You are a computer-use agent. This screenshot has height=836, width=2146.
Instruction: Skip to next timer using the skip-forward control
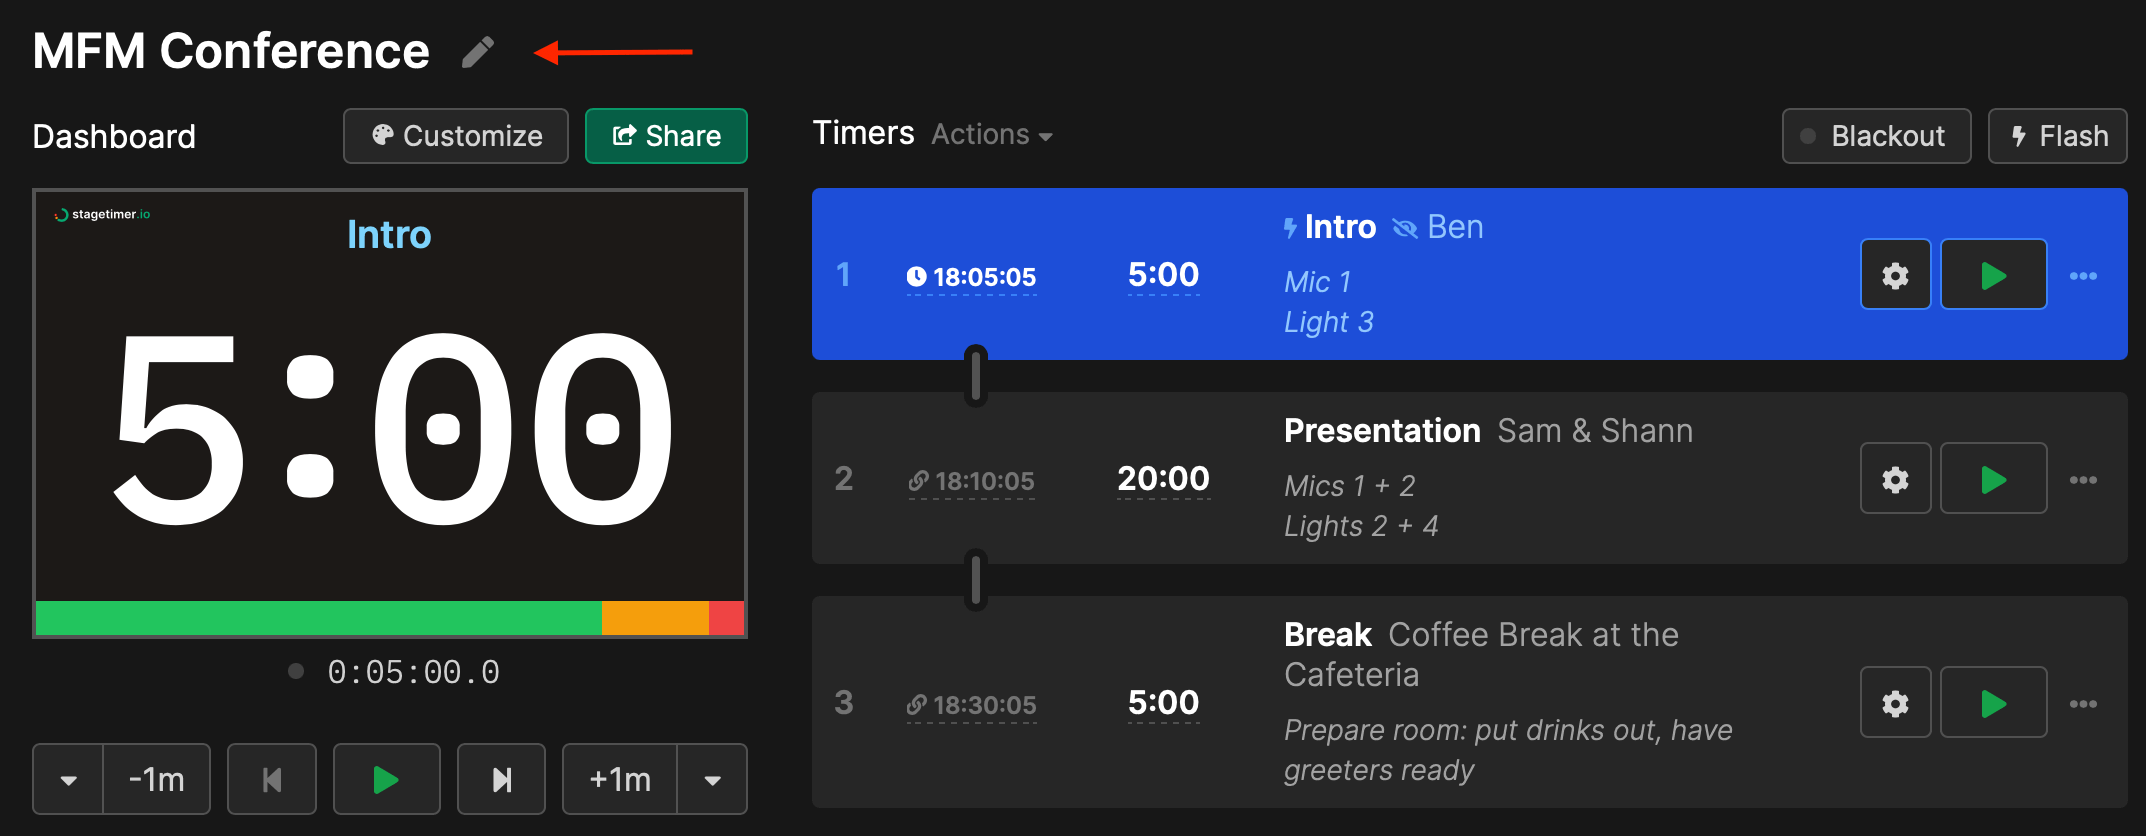click(501, 779)
